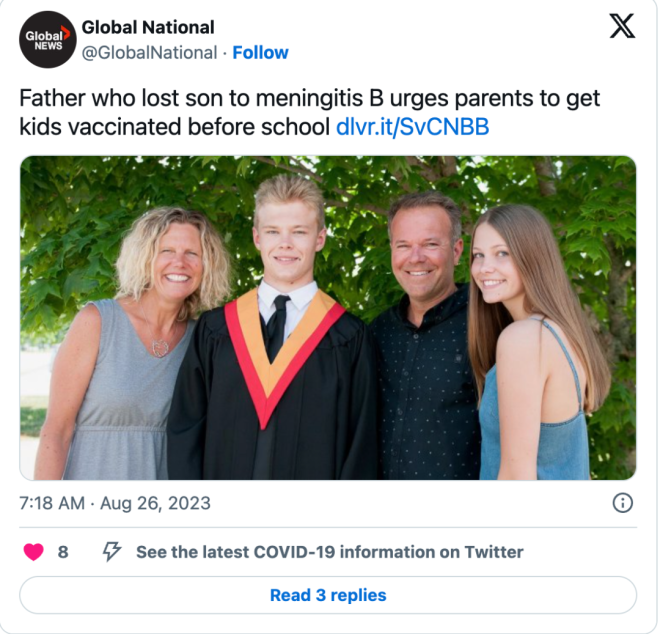This screenshot has width=660, height=634.
Task: Click the word Twitter in COVID-19 banner
Action: tap(494, 552)
